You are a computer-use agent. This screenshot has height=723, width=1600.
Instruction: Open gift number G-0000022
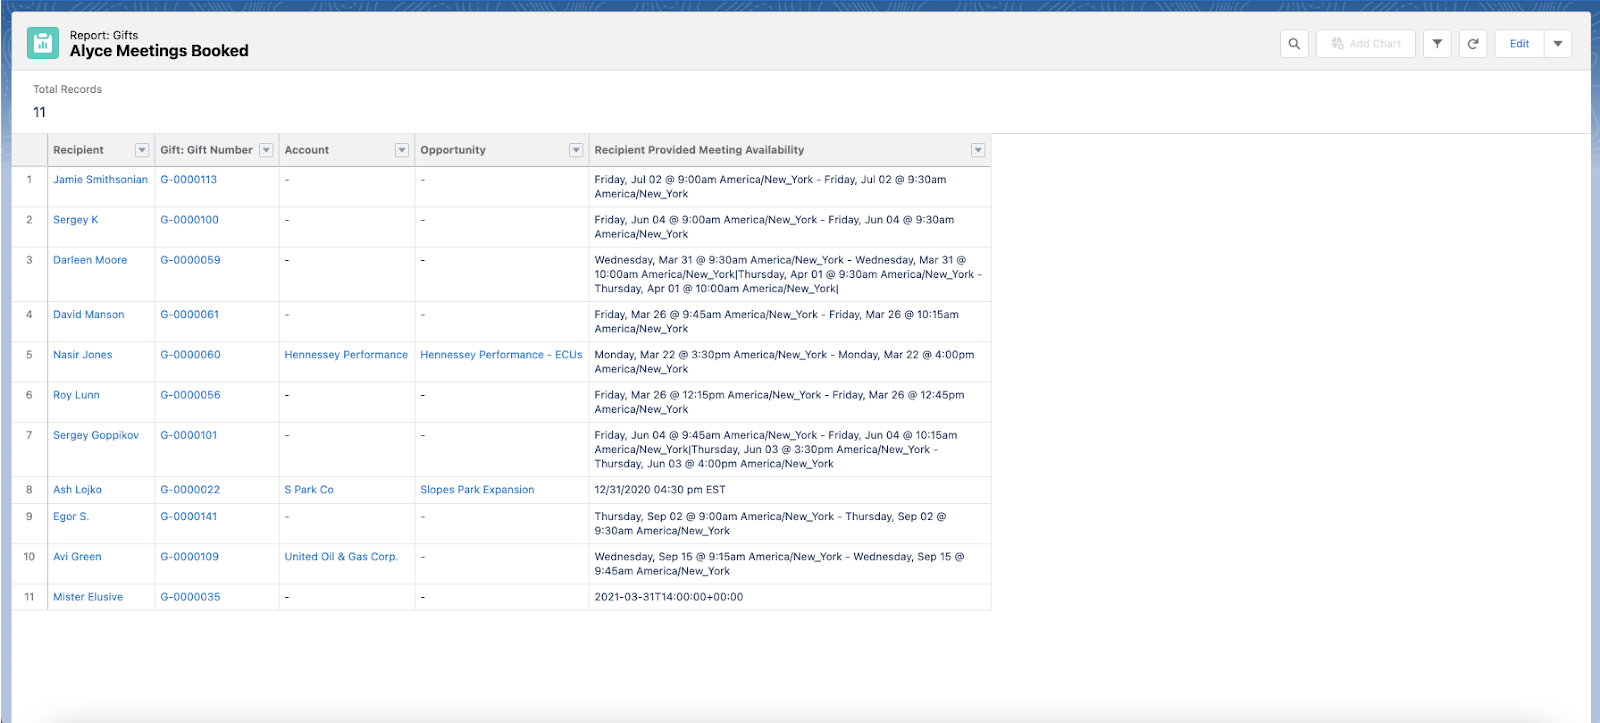coord(191,490)
